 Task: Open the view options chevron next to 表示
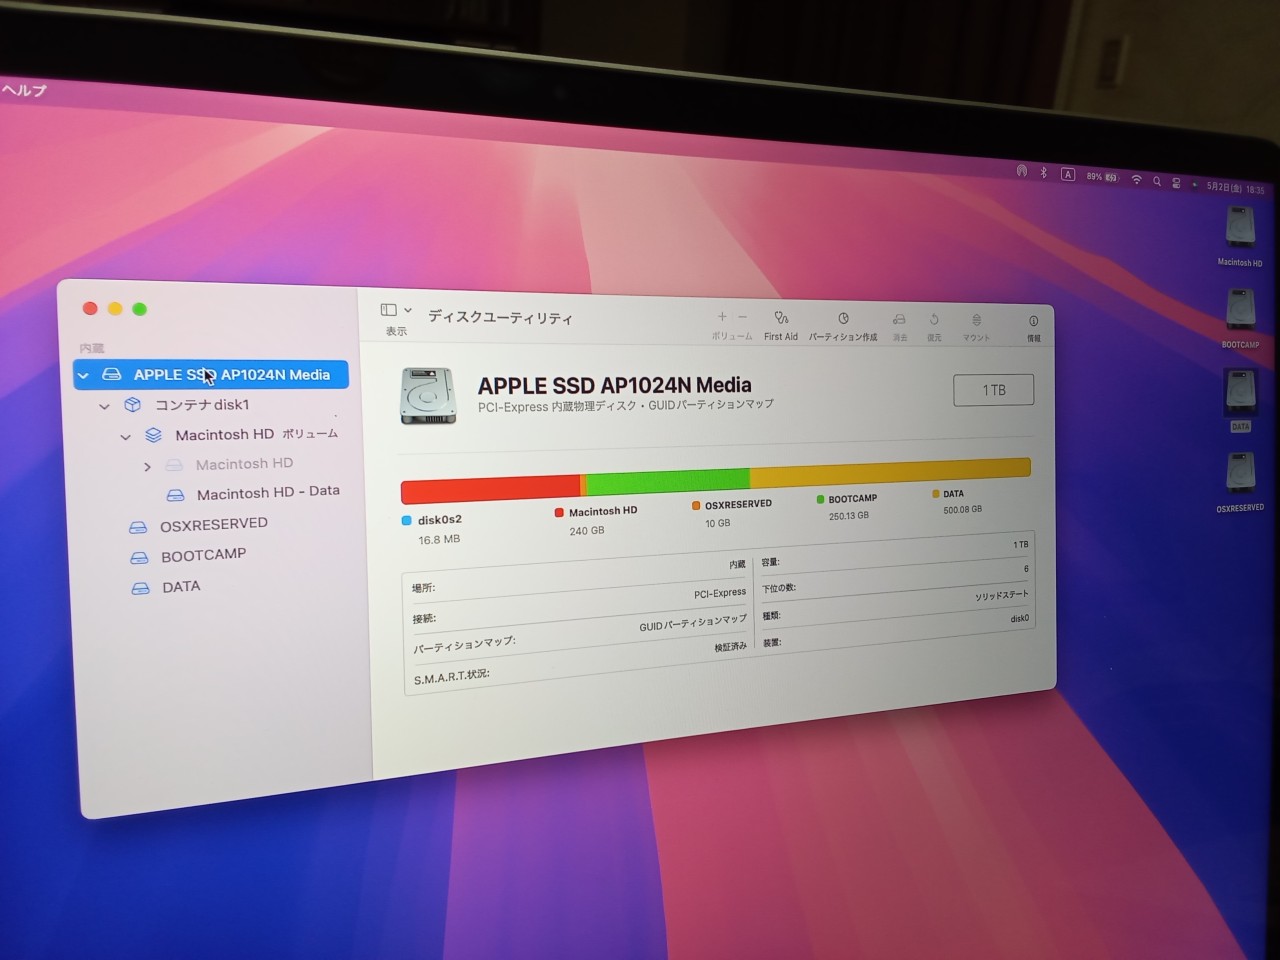pos(408,310)
